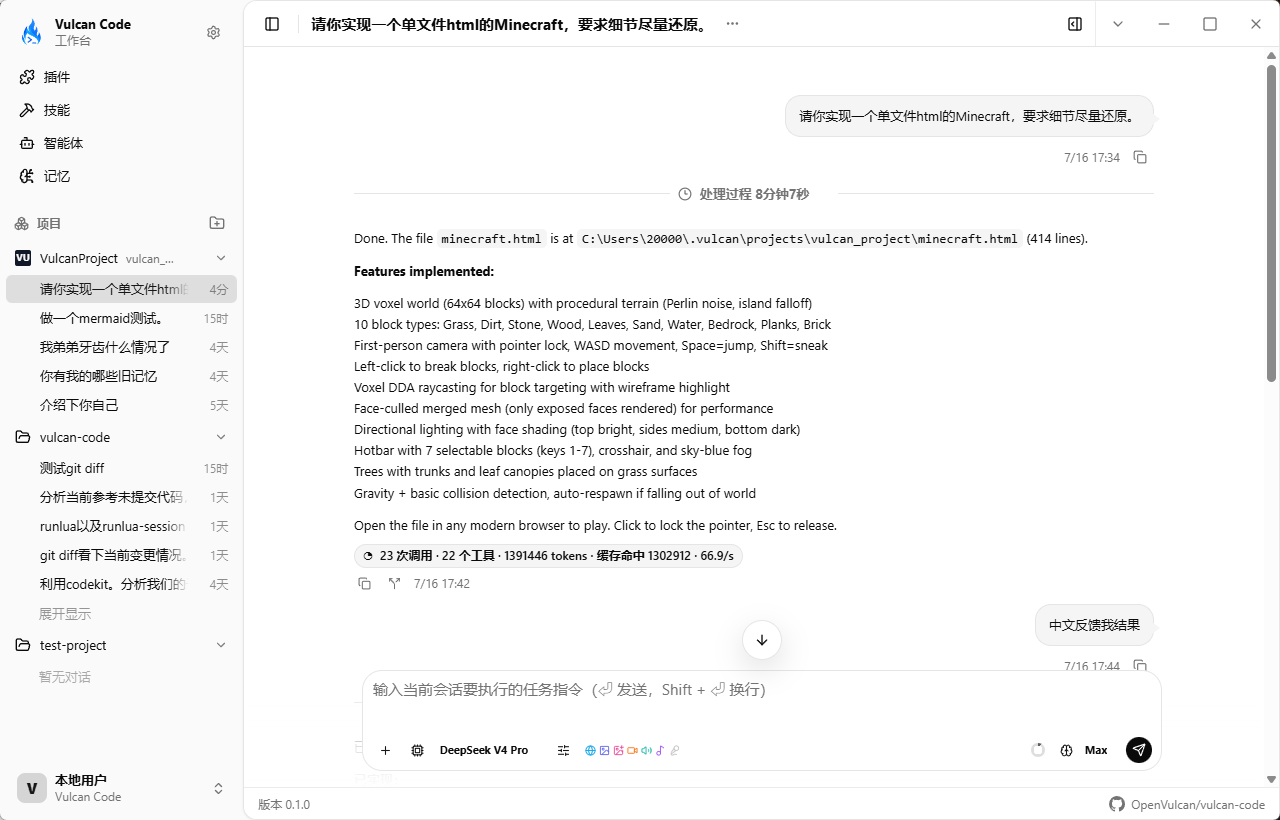The image size is (1280, 820).
Task: Open the 你有我的哪些旧记忆 conversation
Action: click(121, 376)
